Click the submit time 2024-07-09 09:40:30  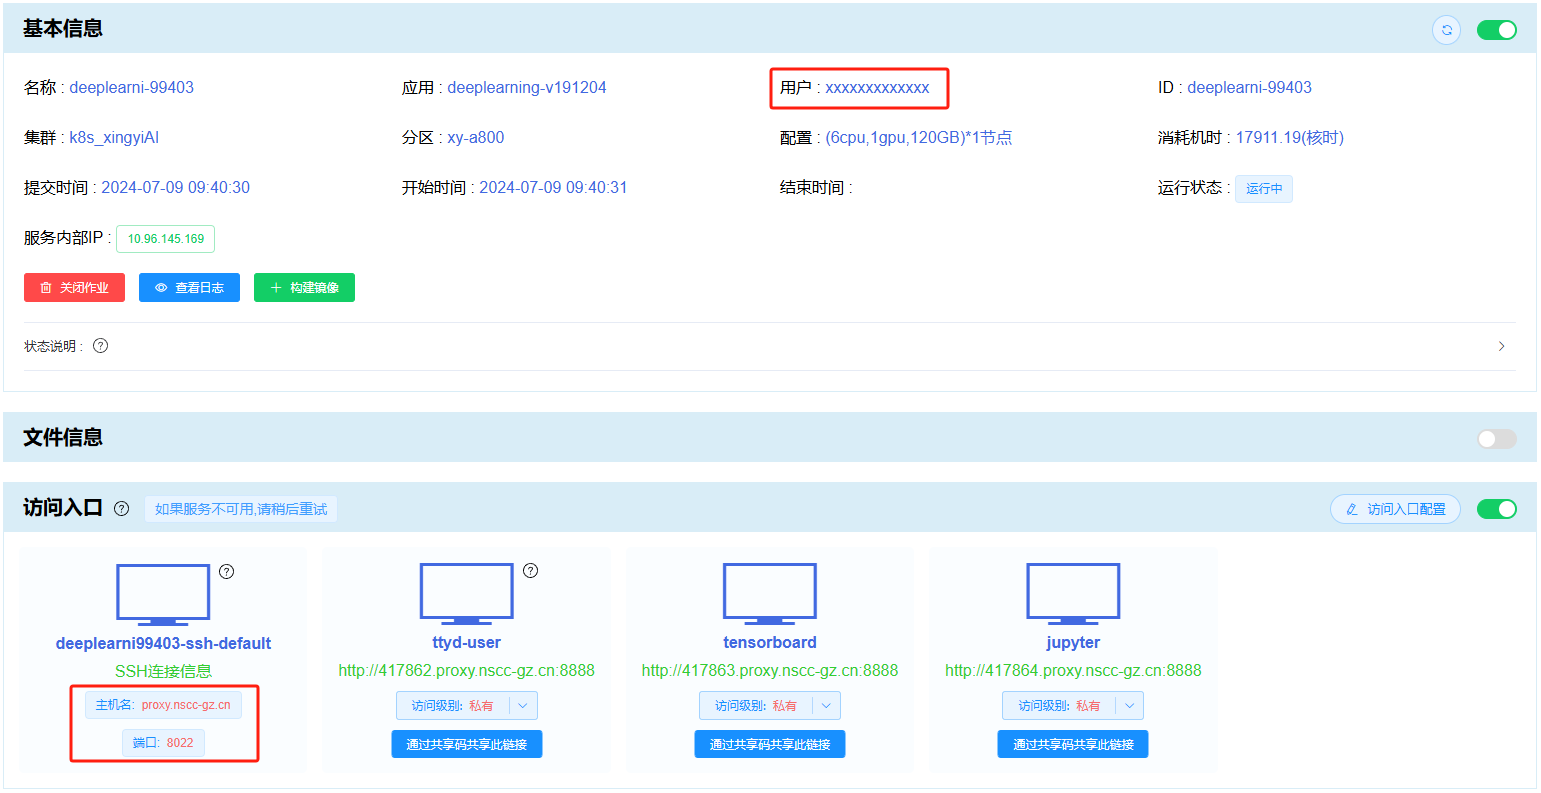click(x=176, y=188)
